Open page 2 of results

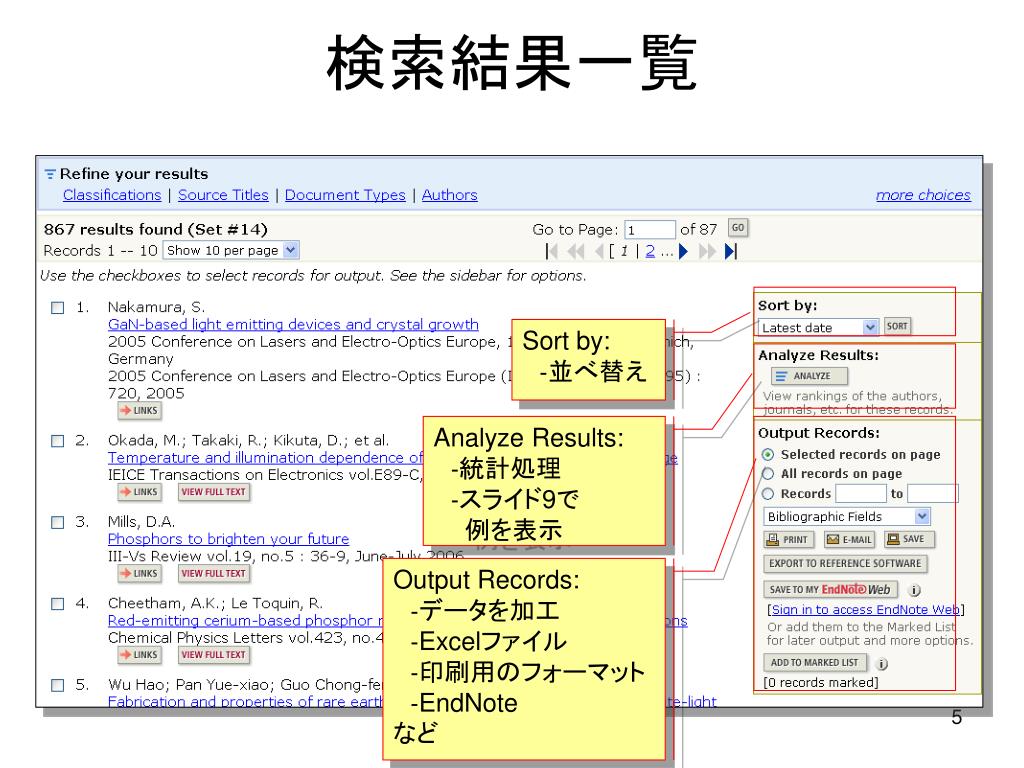650,251
